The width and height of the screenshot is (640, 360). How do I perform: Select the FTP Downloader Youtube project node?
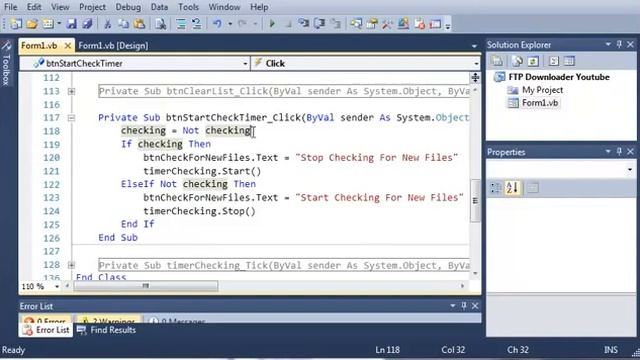pos(552,77)
